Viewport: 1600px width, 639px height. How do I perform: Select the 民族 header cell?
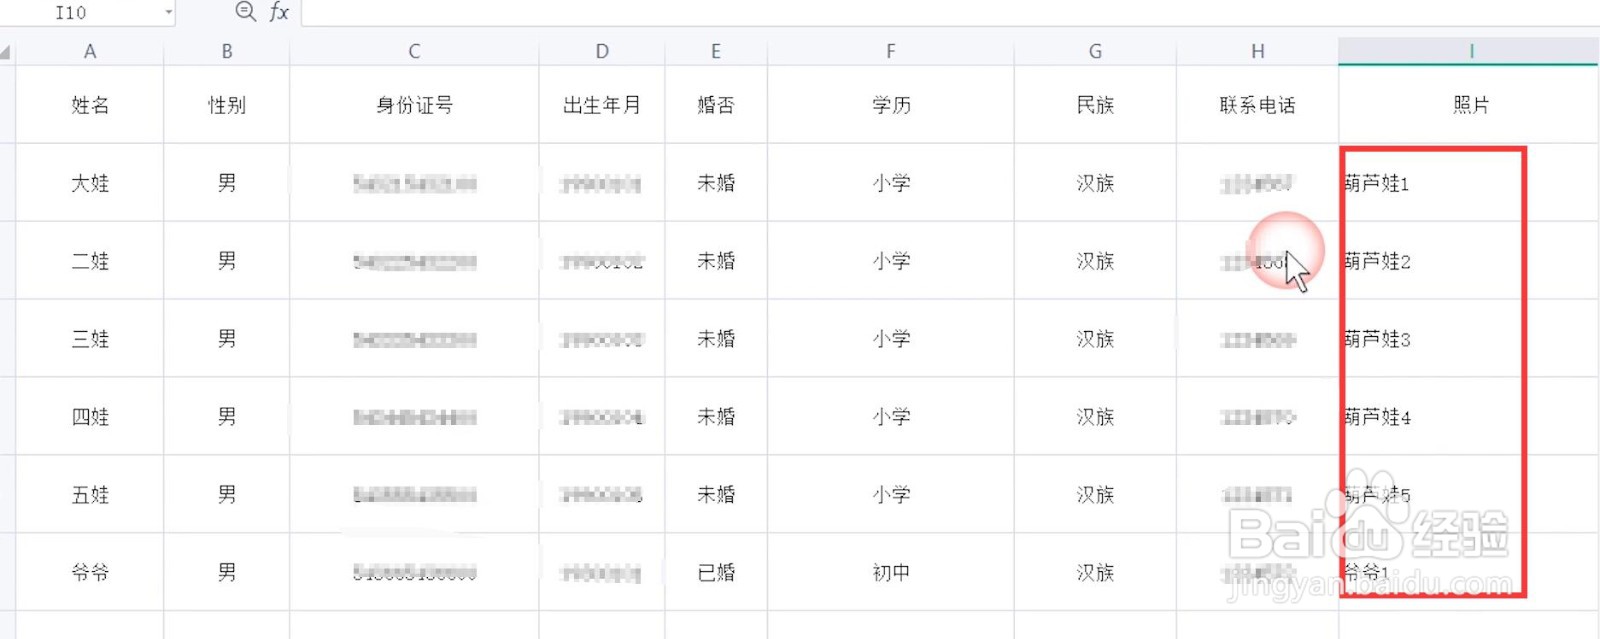(x=1095, y=105)
